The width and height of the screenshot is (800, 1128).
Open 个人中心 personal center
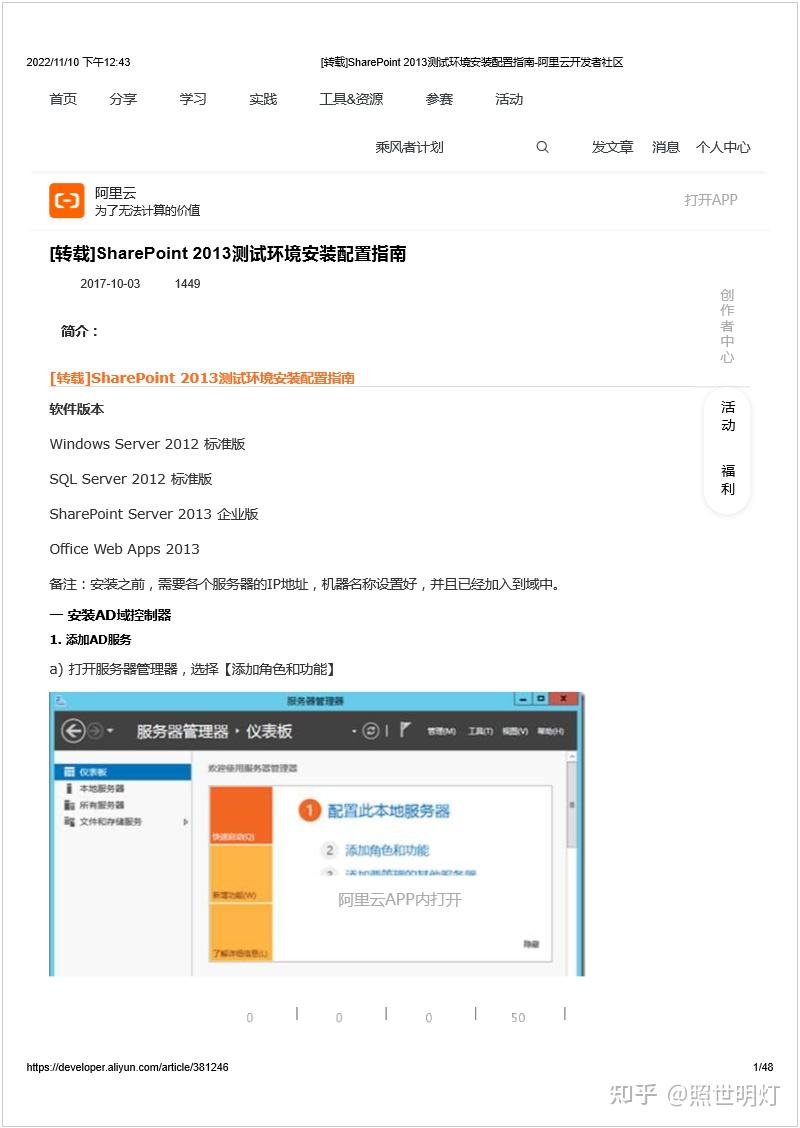(x=723, y=147)
